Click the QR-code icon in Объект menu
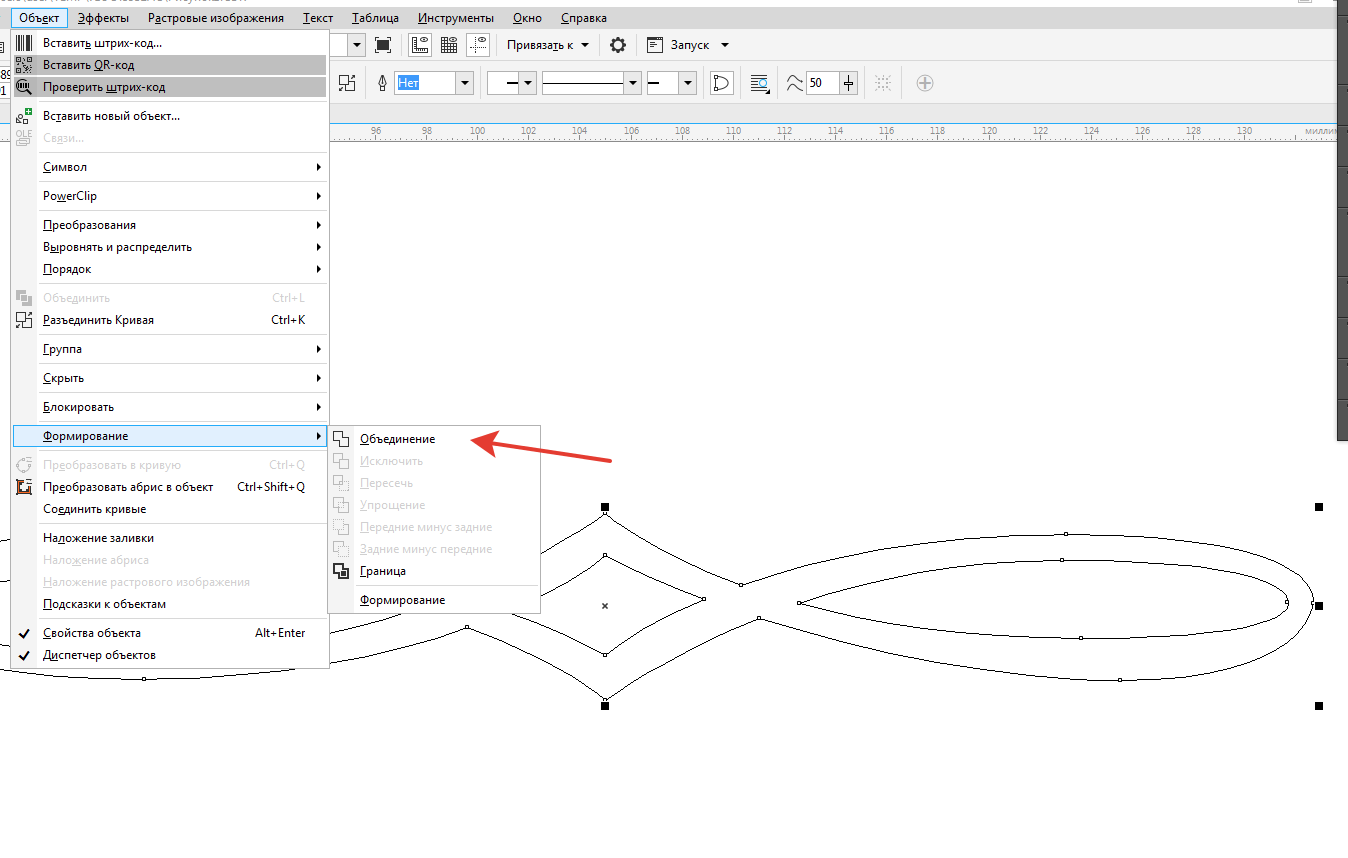The image size is (1348, 858). (x=23, y=65)
